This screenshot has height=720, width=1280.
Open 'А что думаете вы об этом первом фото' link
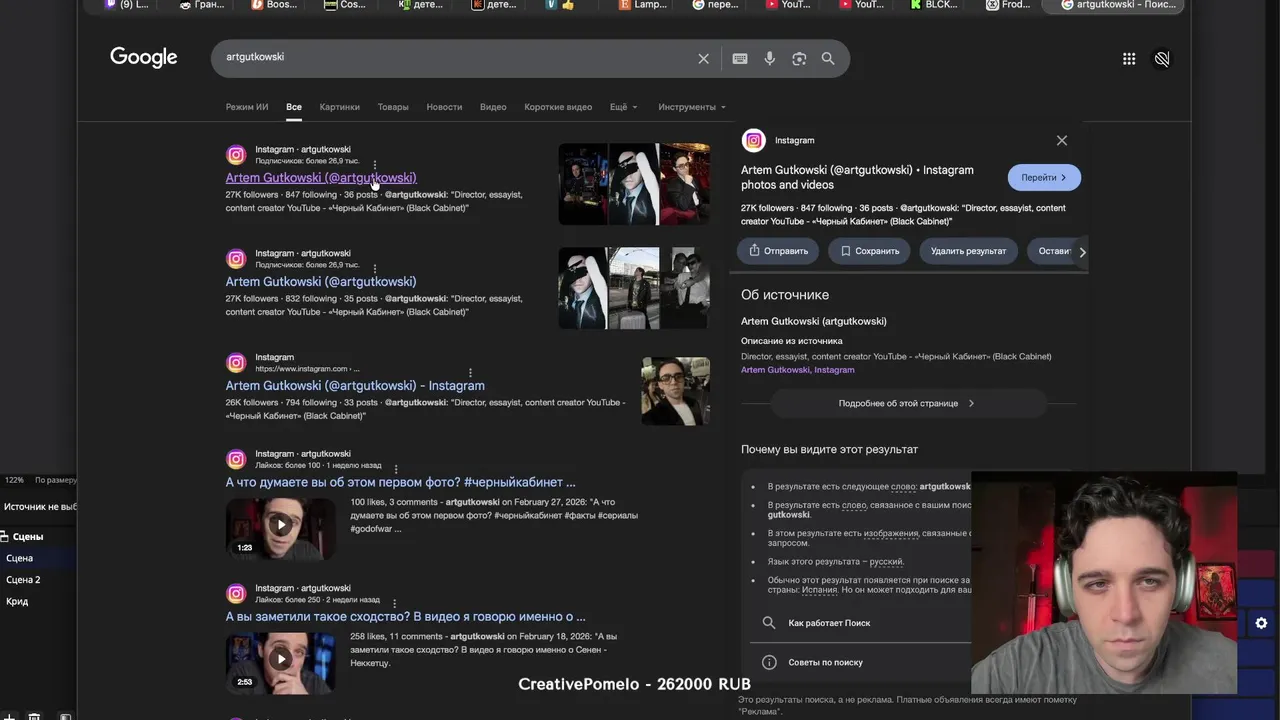click(x=400, y=482)
